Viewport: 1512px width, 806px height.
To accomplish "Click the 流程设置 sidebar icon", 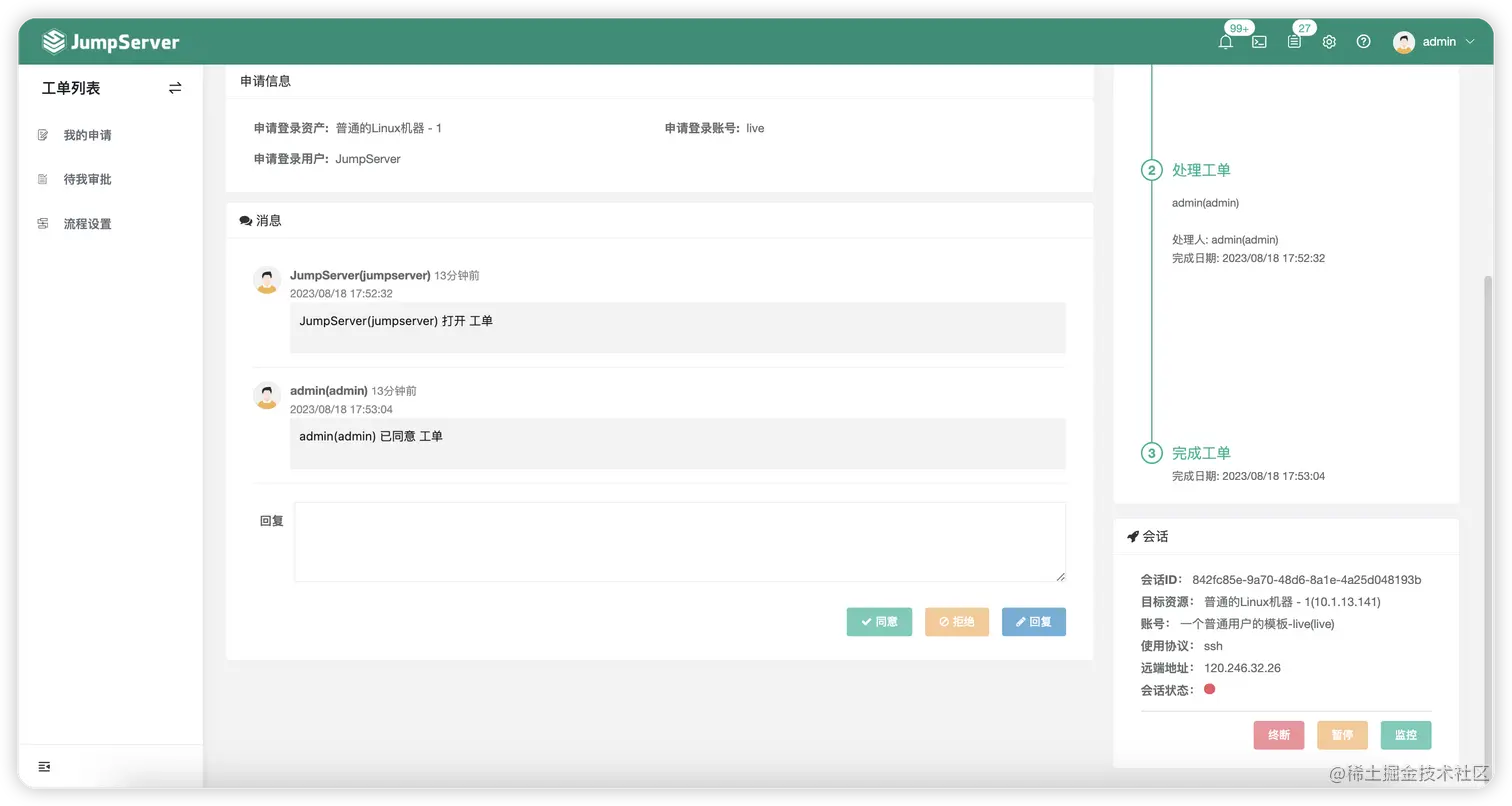I will click(43, 224).
